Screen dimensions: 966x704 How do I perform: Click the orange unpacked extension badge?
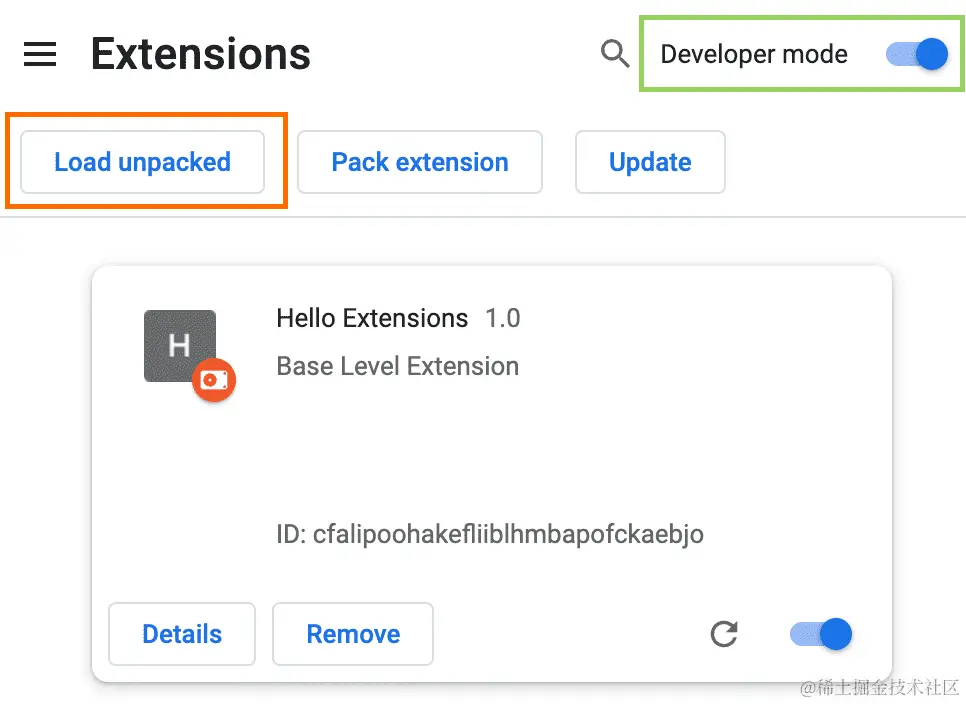click(214, 380)
